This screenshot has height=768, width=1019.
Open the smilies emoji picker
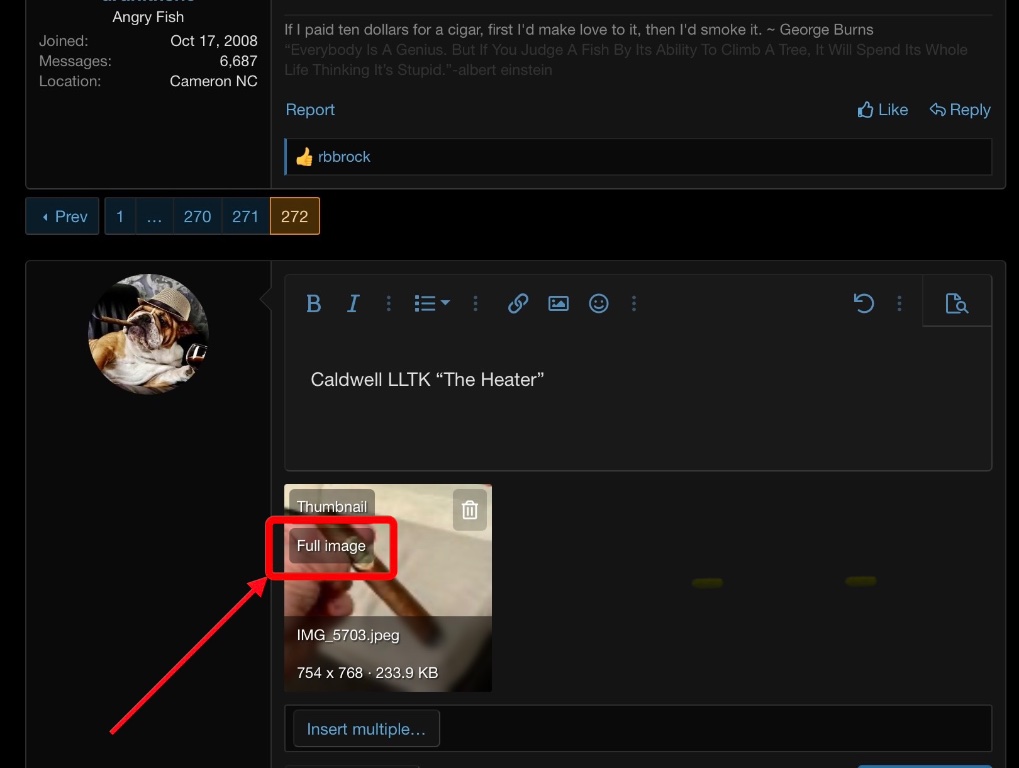(x=598, y=304)
